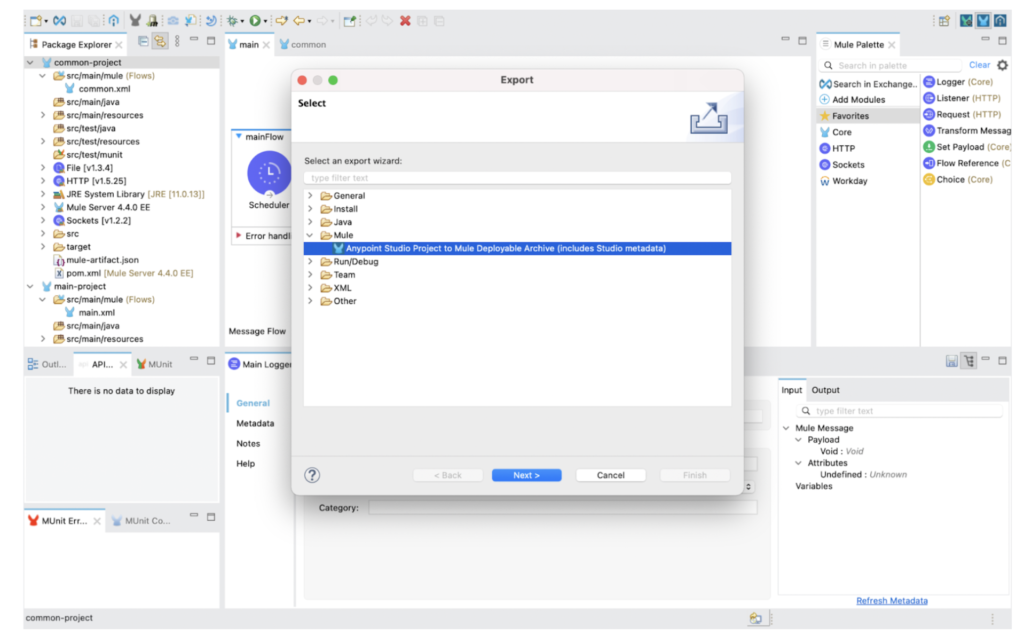Click Search in Exchange icon
1024x643 pixels.
pyautogui.click(x=825, y=84)
